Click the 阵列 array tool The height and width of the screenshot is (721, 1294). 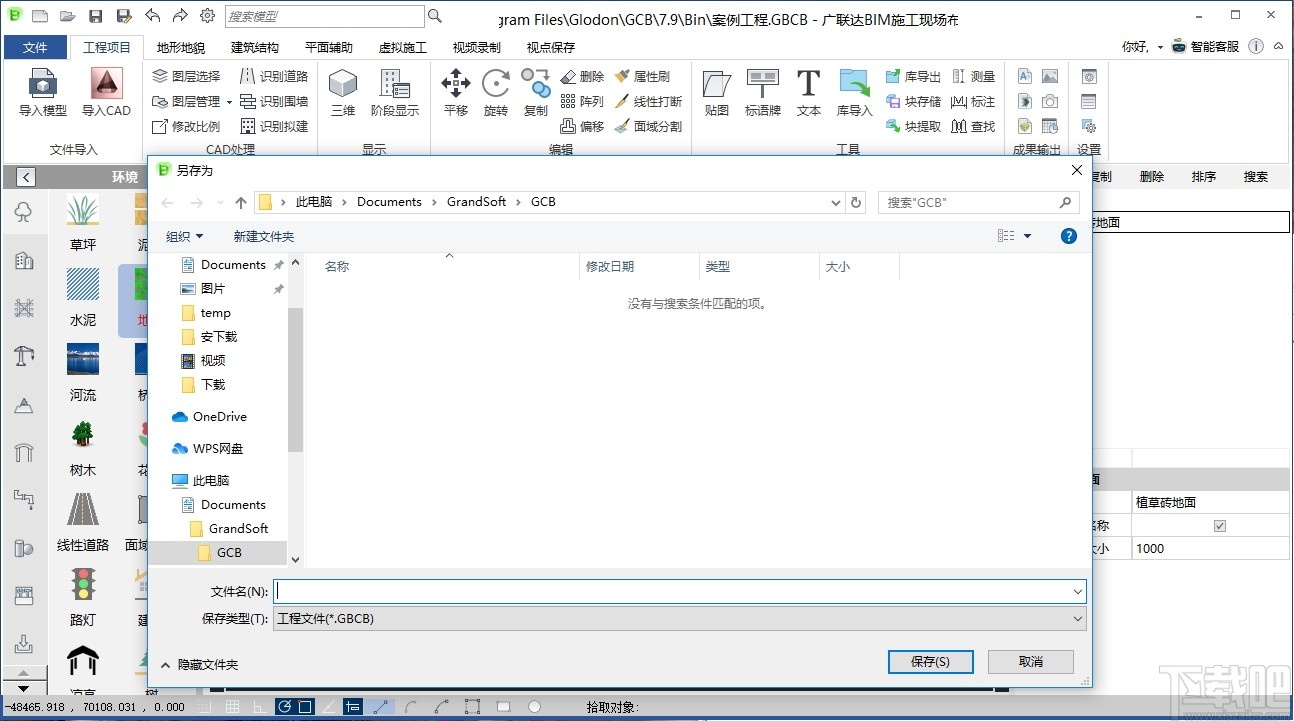[582, 101]
